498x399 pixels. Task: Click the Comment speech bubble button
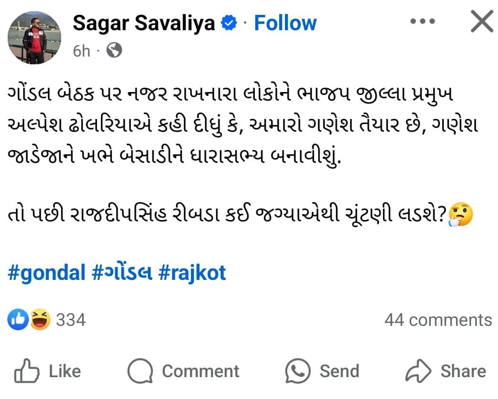pos(183,371)
